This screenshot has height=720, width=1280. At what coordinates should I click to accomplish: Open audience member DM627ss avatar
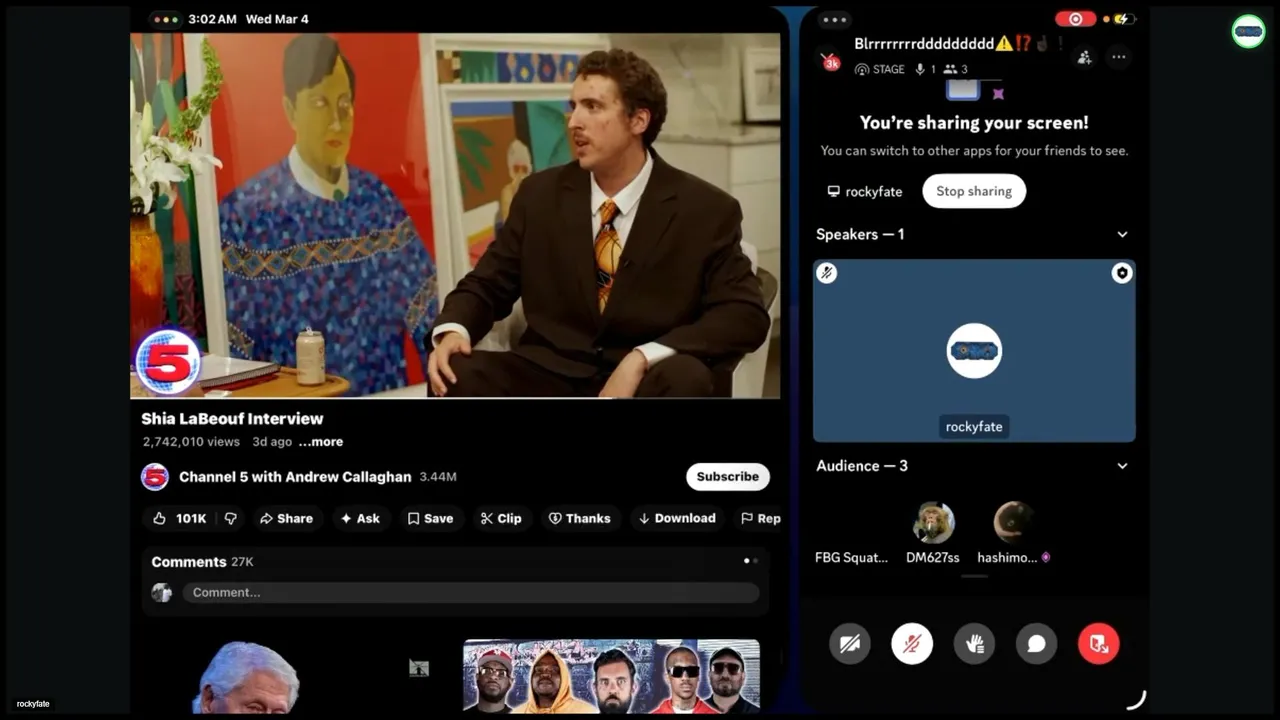click(x=933, y=523)
